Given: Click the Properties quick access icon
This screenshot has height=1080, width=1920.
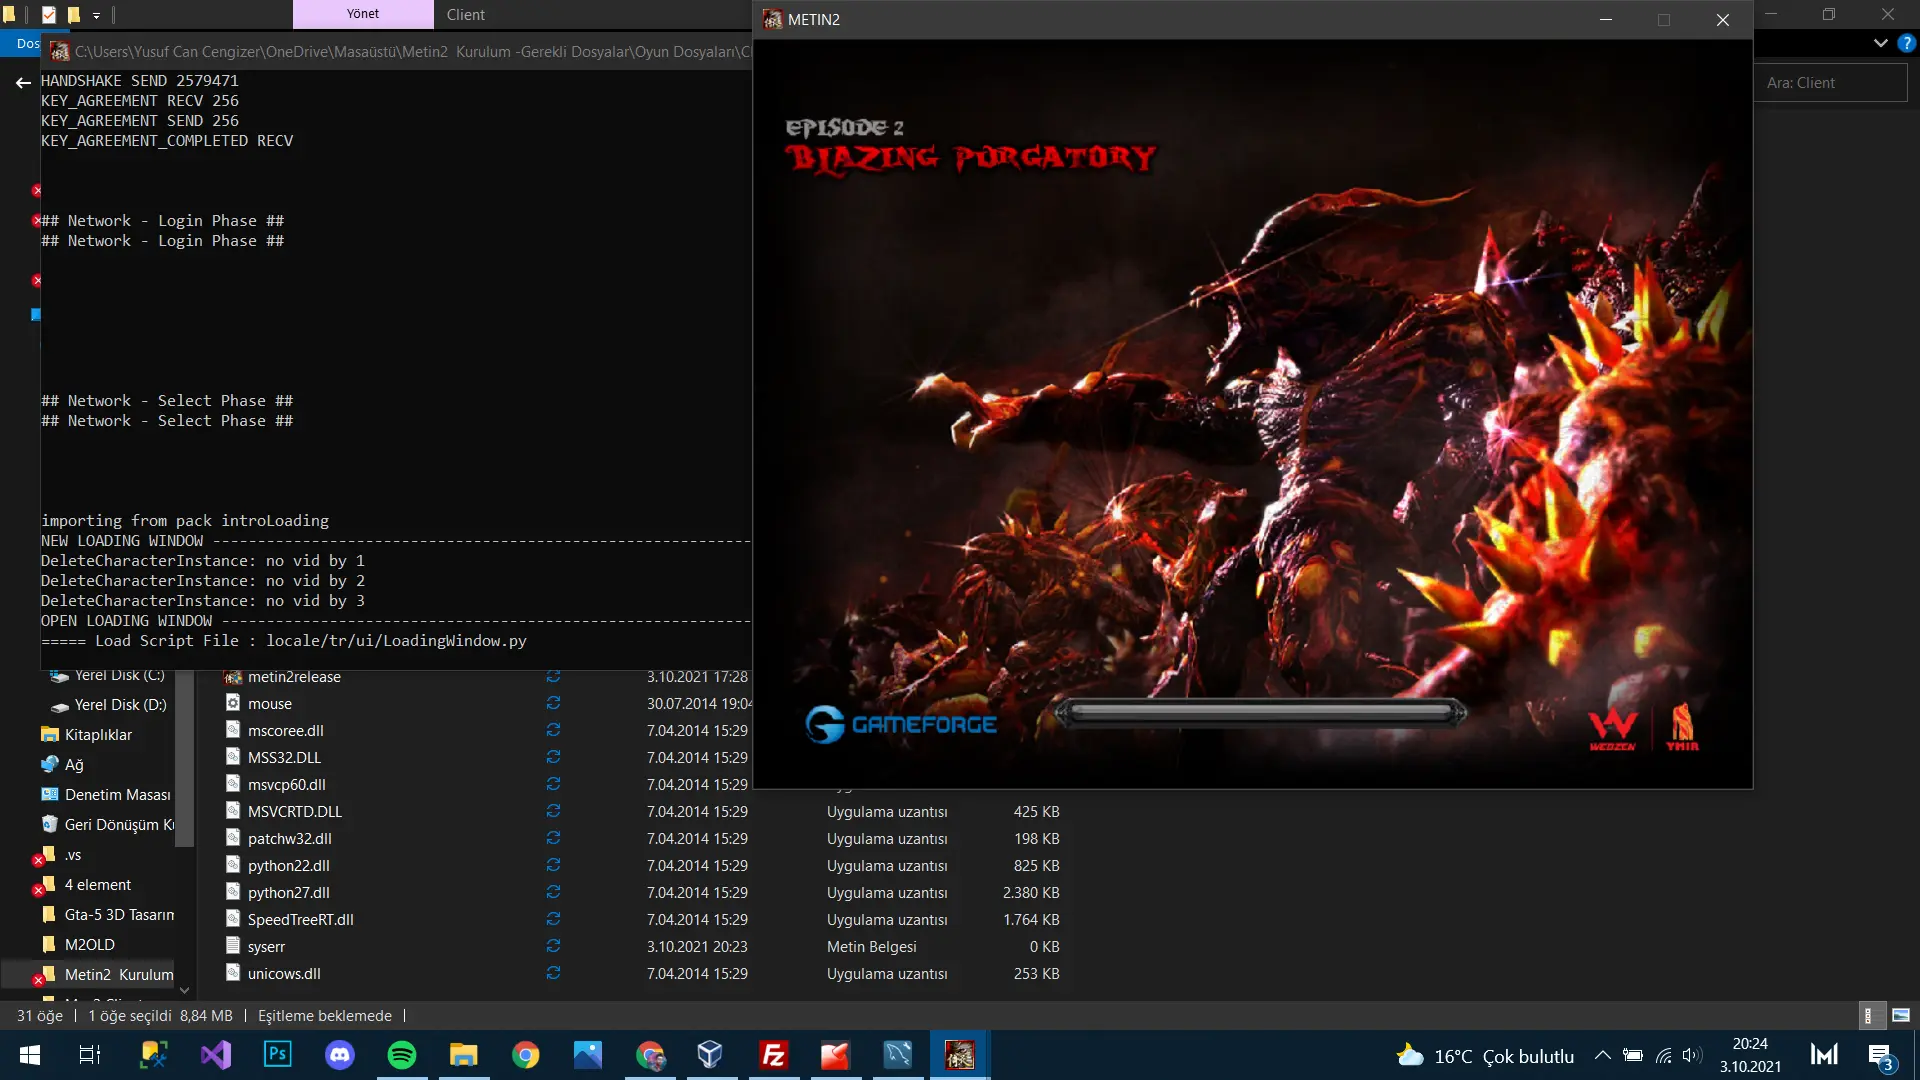Looking at the screenshot, I should click(49, 15).
